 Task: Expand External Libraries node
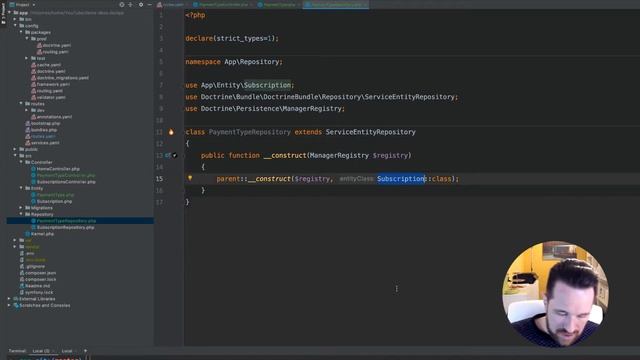click(10, 299)
